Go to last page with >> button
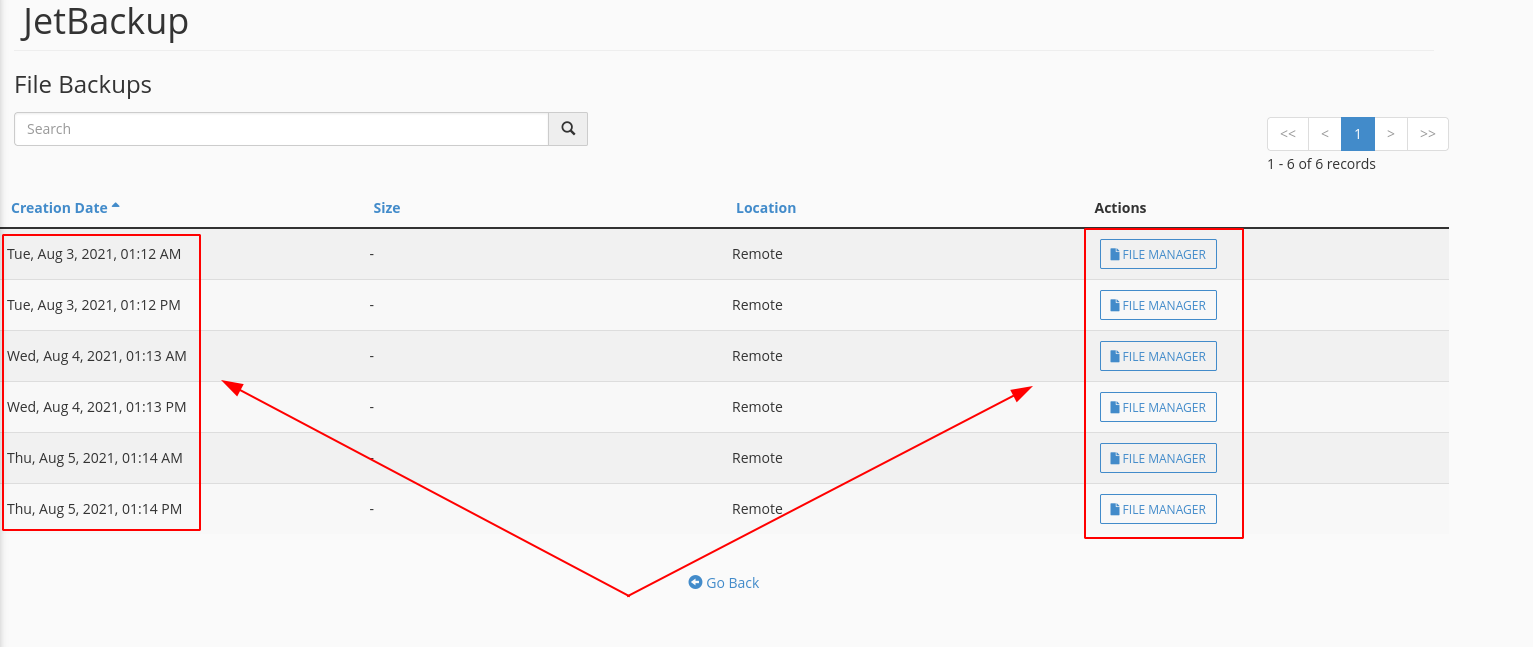 click(1428, 134)
